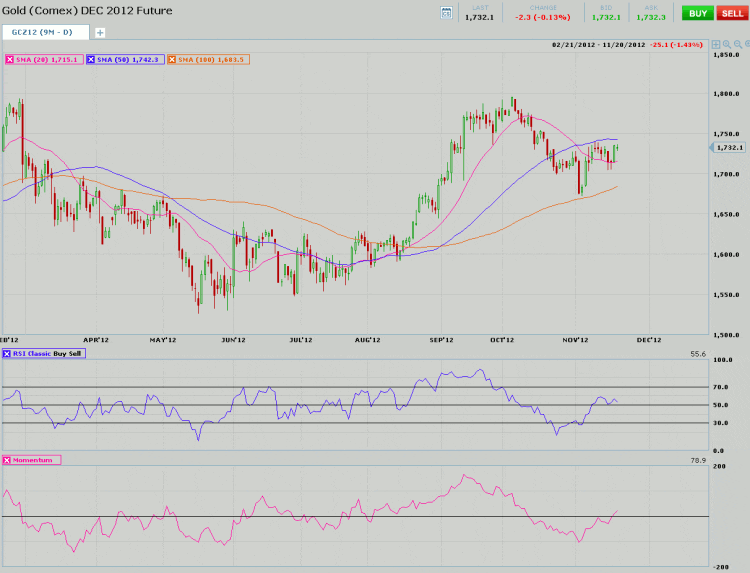Select the GCZ12 (9M - D) tab
The image size is (750, 573).
(x=45, y=32)
